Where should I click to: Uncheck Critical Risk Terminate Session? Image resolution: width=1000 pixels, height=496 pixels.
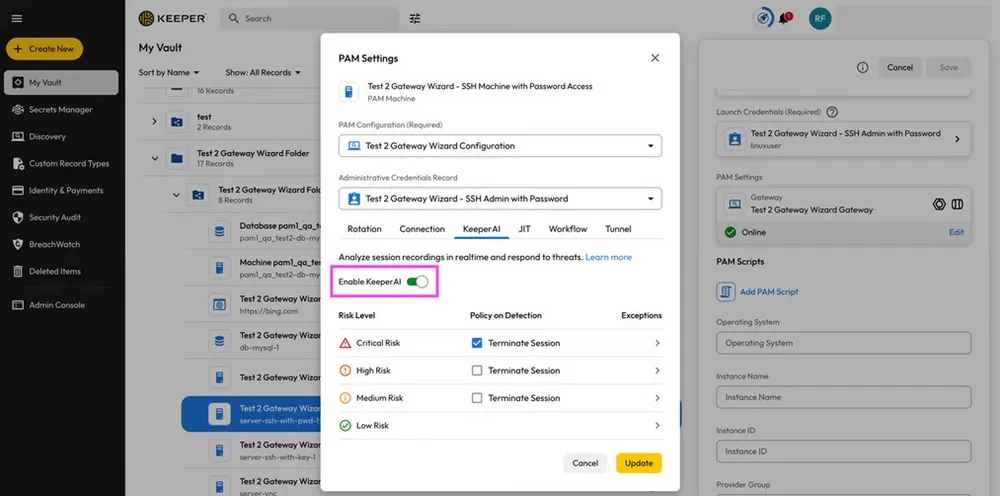click(476, 343)
